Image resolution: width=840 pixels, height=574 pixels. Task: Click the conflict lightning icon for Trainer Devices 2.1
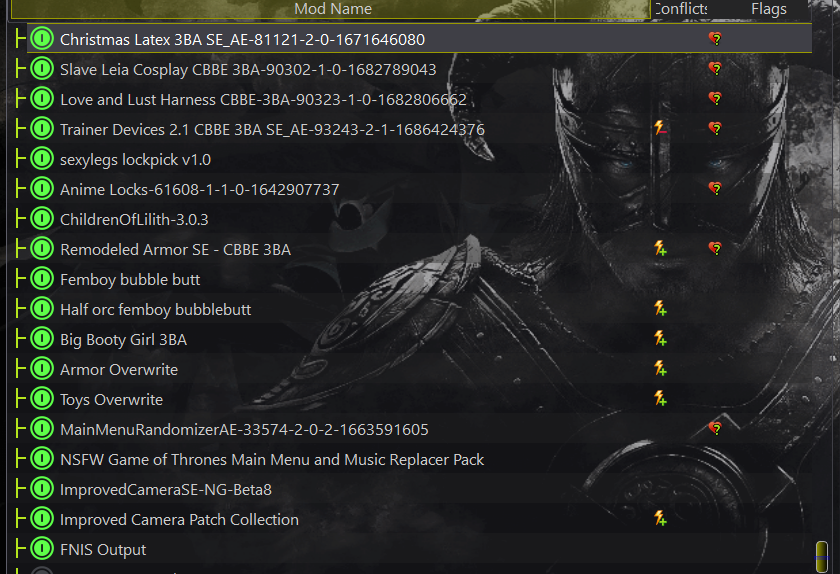[x=660, y=128]
